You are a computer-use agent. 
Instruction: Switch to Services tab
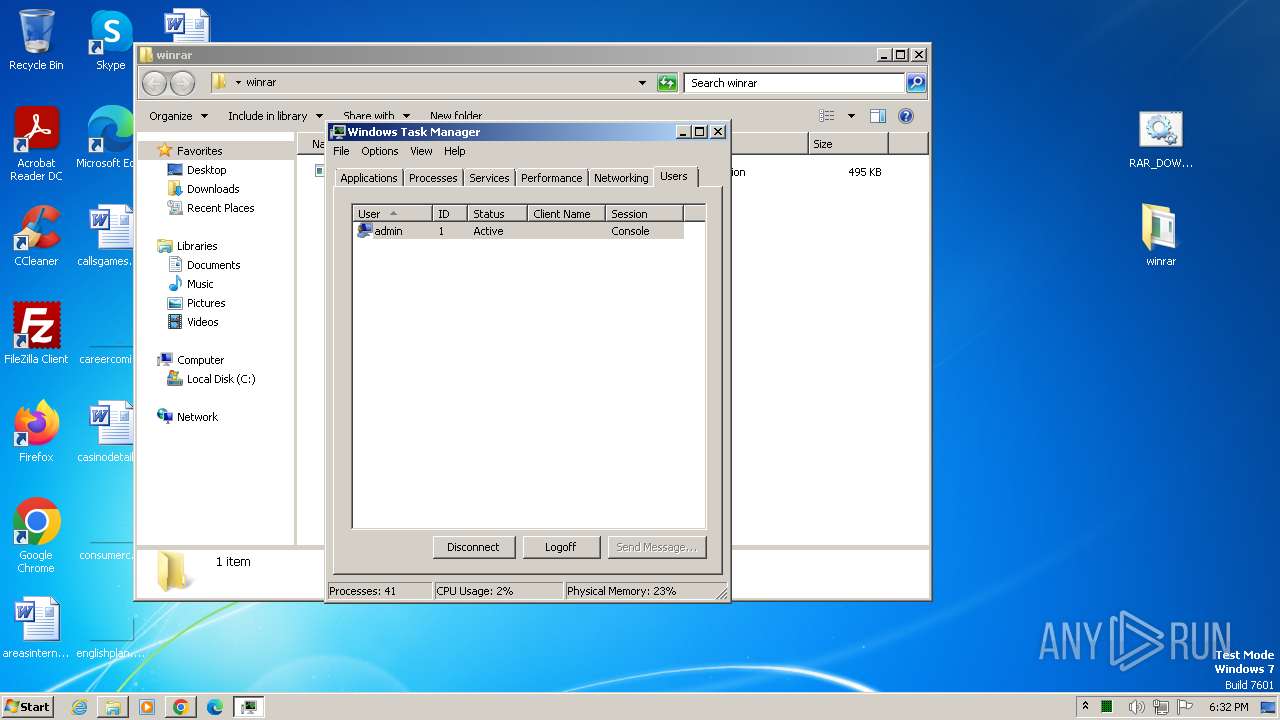(489, 178)
